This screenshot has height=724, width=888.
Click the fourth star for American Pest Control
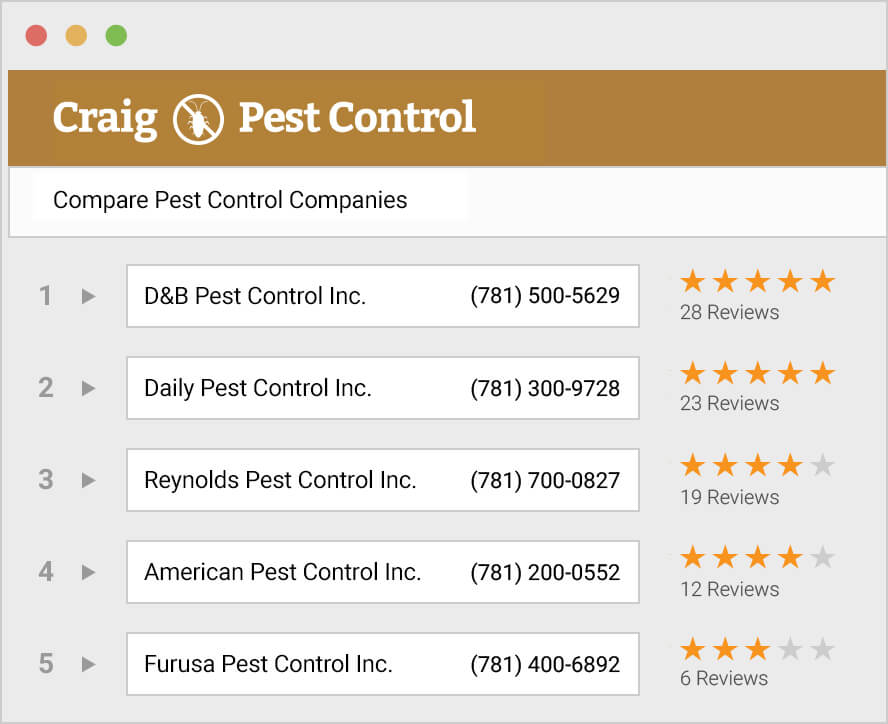790,557
